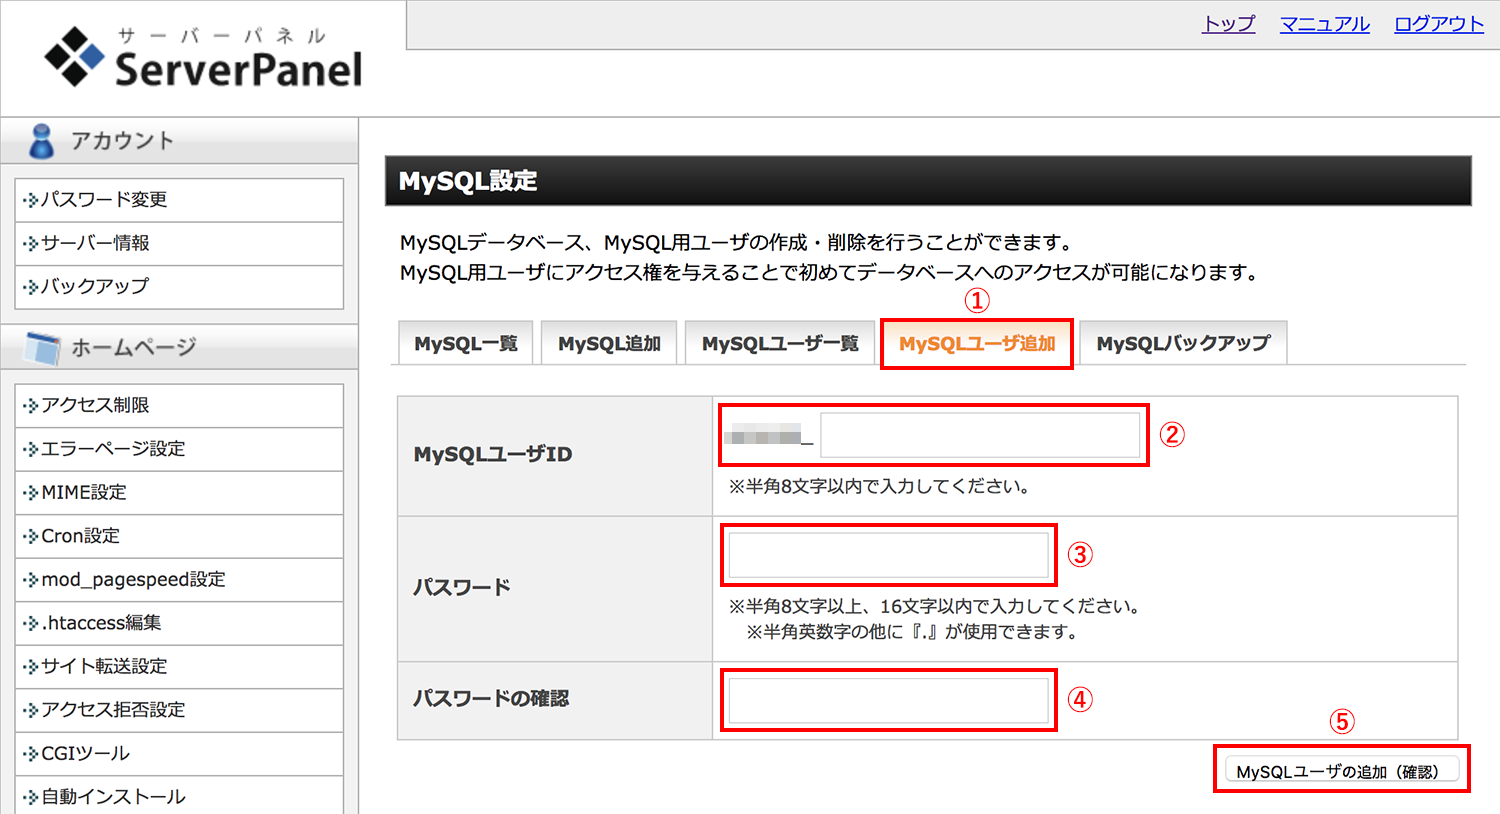Viewport: 1500px width, 814px height.
Task: Switch to the MySQLユーザ一覧 tab
Action: [x=780, y=343]
